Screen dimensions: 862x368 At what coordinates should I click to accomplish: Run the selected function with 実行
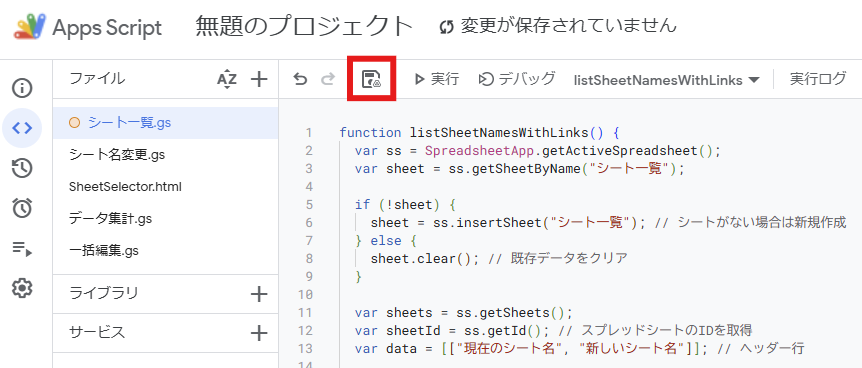tap(436, 80)
